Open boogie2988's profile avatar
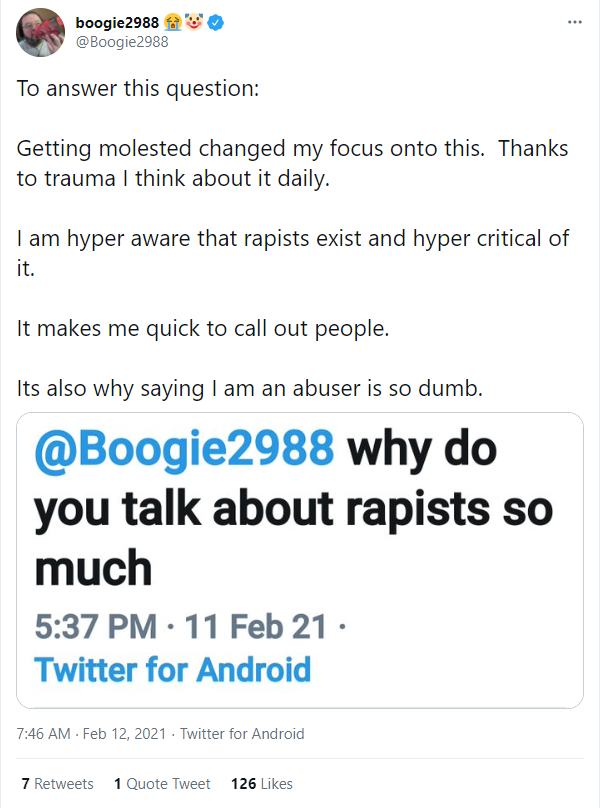This screenshot has height=808, width=600. (x=40, y=32)
